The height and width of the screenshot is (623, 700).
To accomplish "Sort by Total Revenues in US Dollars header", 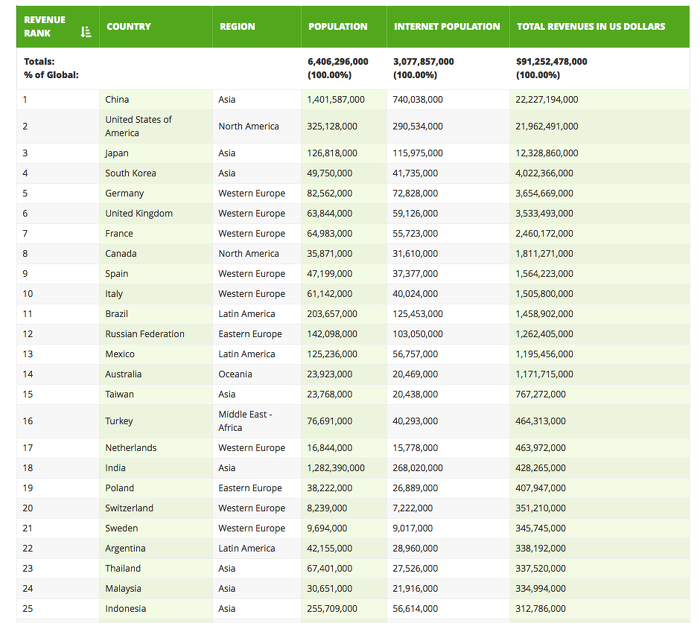I will tap(590, 26).
